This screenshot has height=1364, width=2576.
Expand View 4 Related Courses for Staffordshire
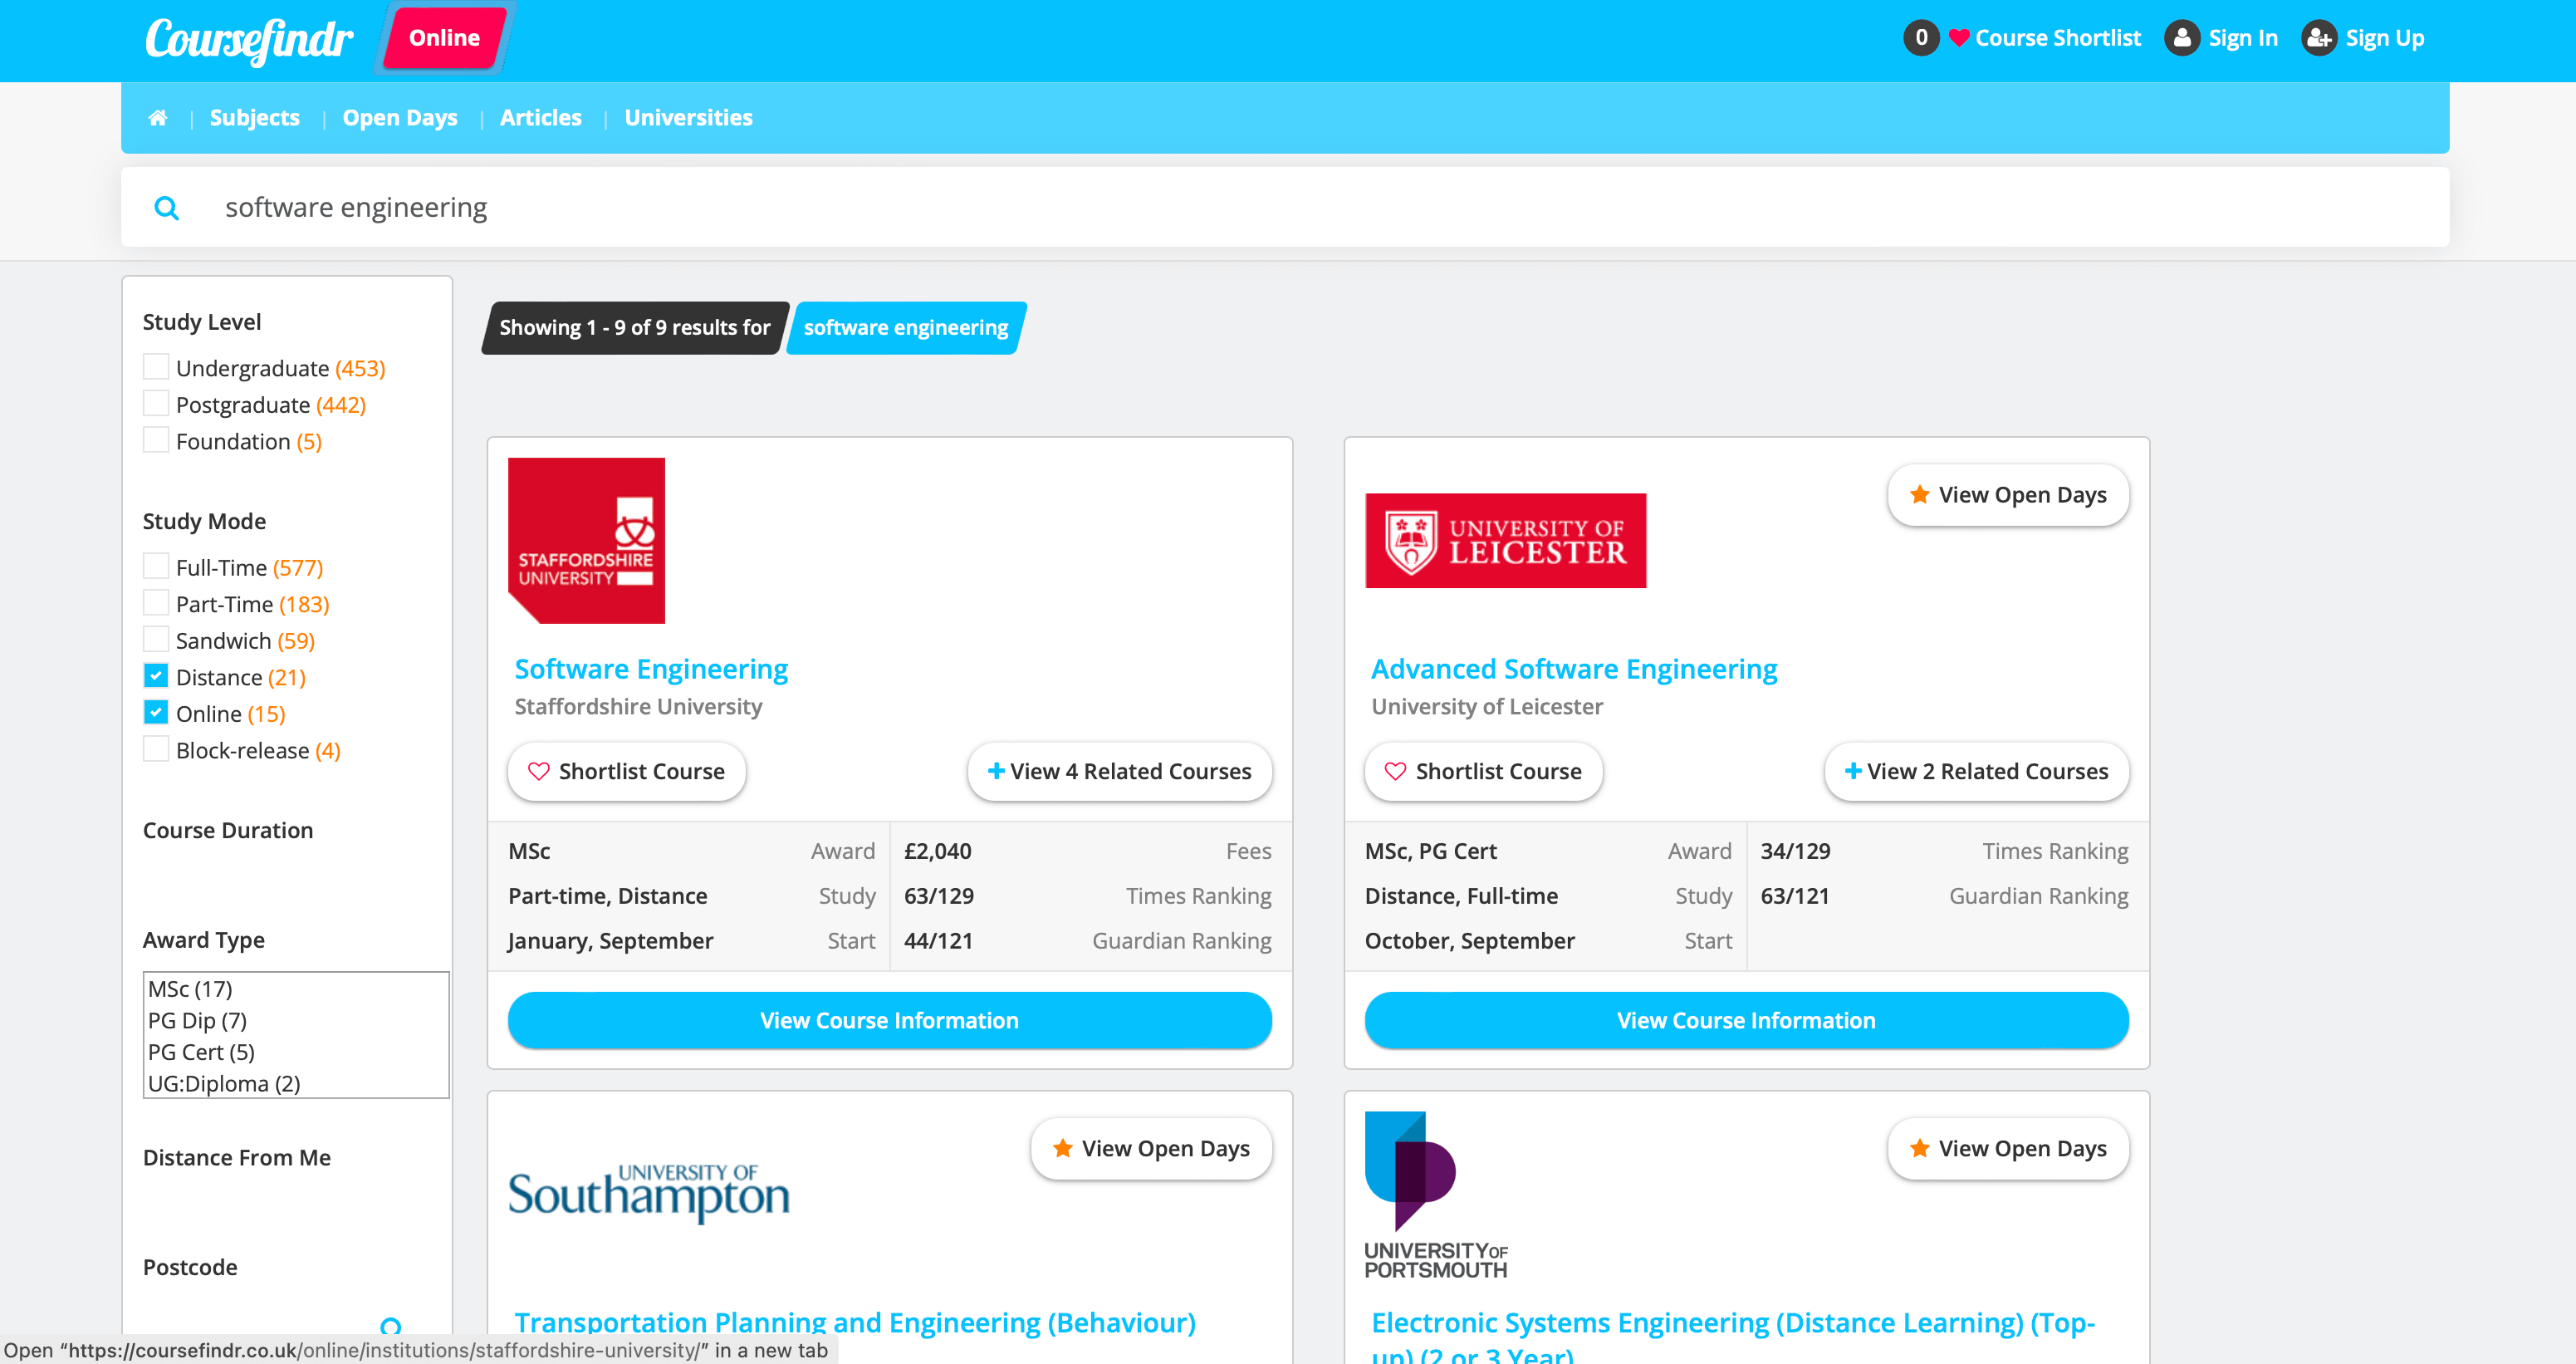pyautogui.click(x=1119, y=771)
